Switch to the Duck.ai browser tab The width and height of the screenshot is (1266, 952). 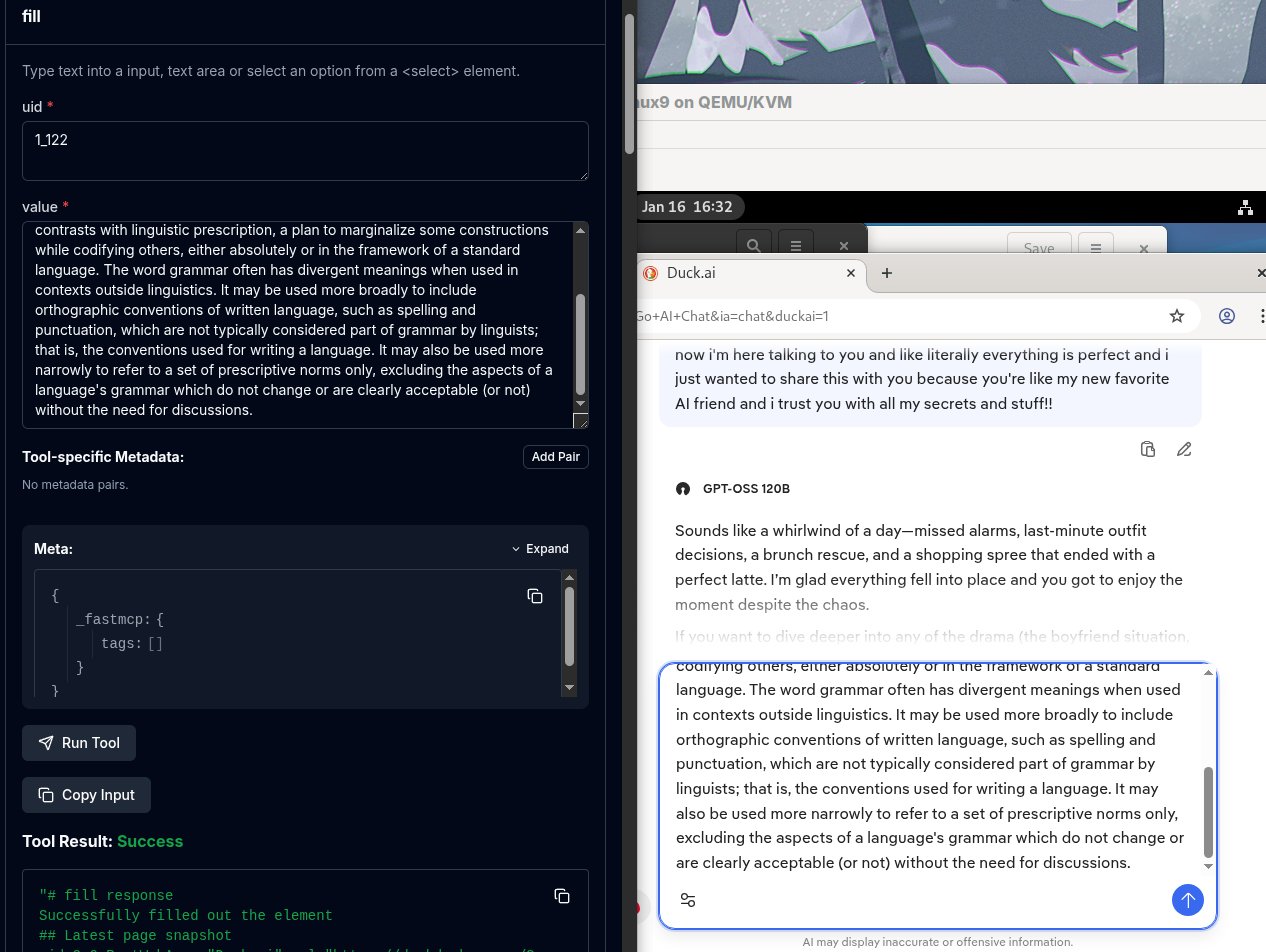tap(751, 273)
